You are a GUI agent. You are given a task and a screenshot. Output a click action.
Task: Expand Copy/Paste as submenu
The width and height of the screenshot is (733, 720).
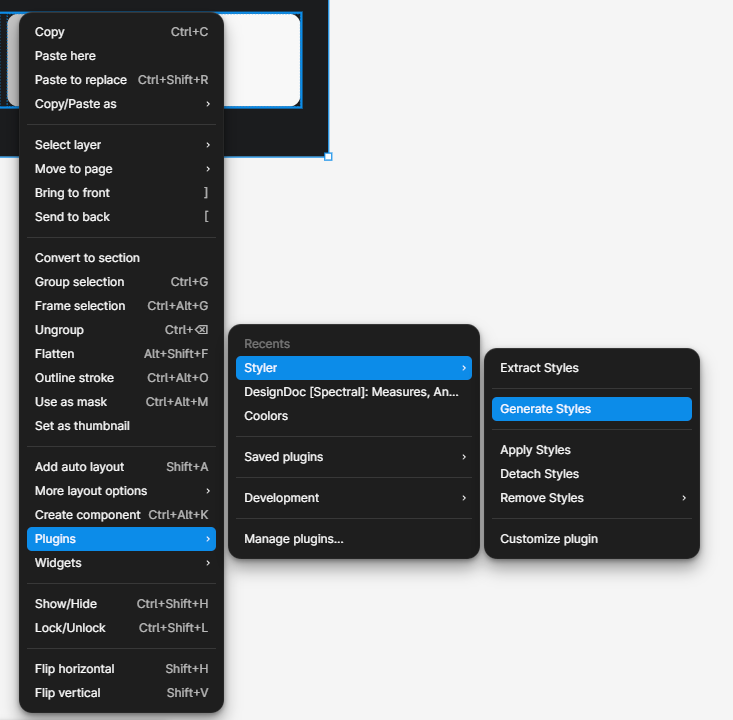pyautogui.click(x=121, y=104)
